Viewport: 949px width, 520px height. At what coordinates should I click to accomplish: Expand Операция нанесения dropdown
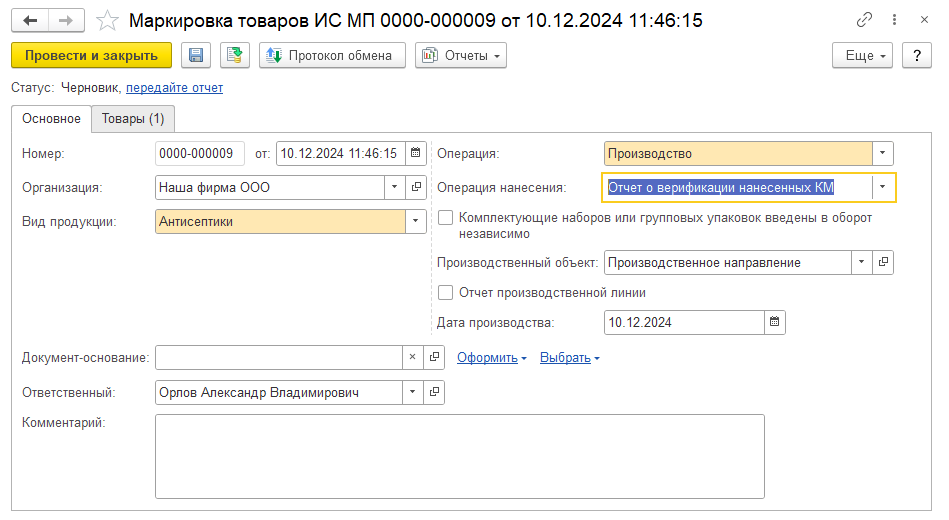[x=882, y=188]
